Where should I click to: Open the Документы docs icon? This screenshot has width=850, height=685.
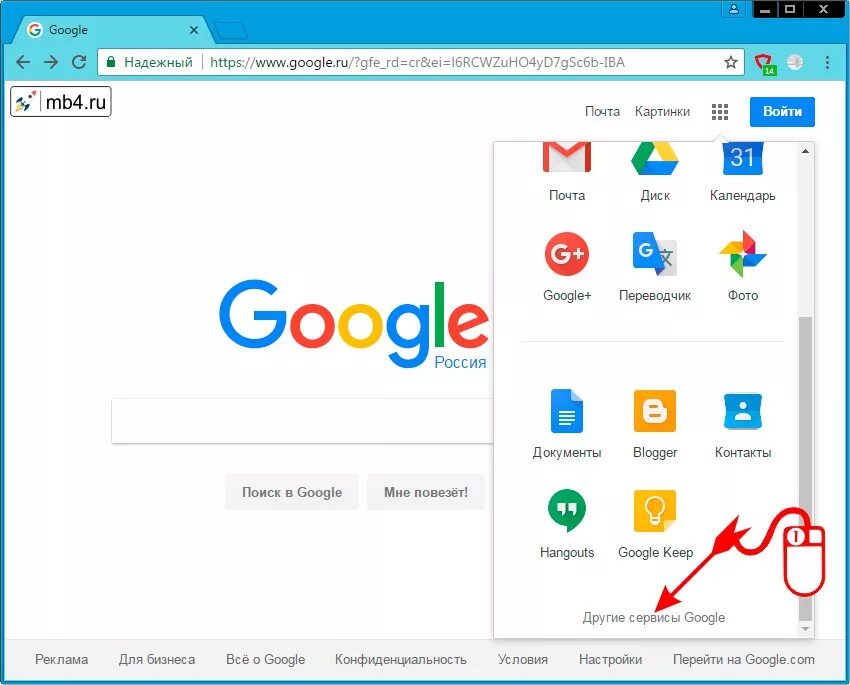pos(567,411)
